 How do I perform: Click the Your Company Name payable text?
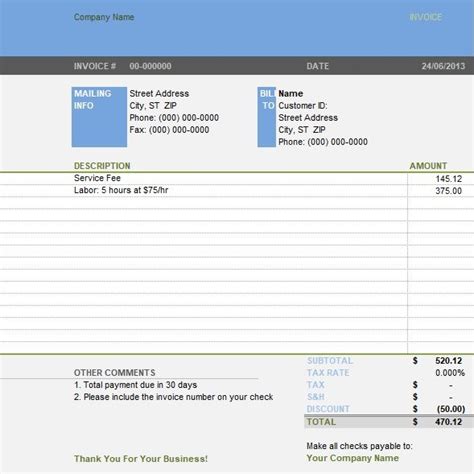[353, 458]
